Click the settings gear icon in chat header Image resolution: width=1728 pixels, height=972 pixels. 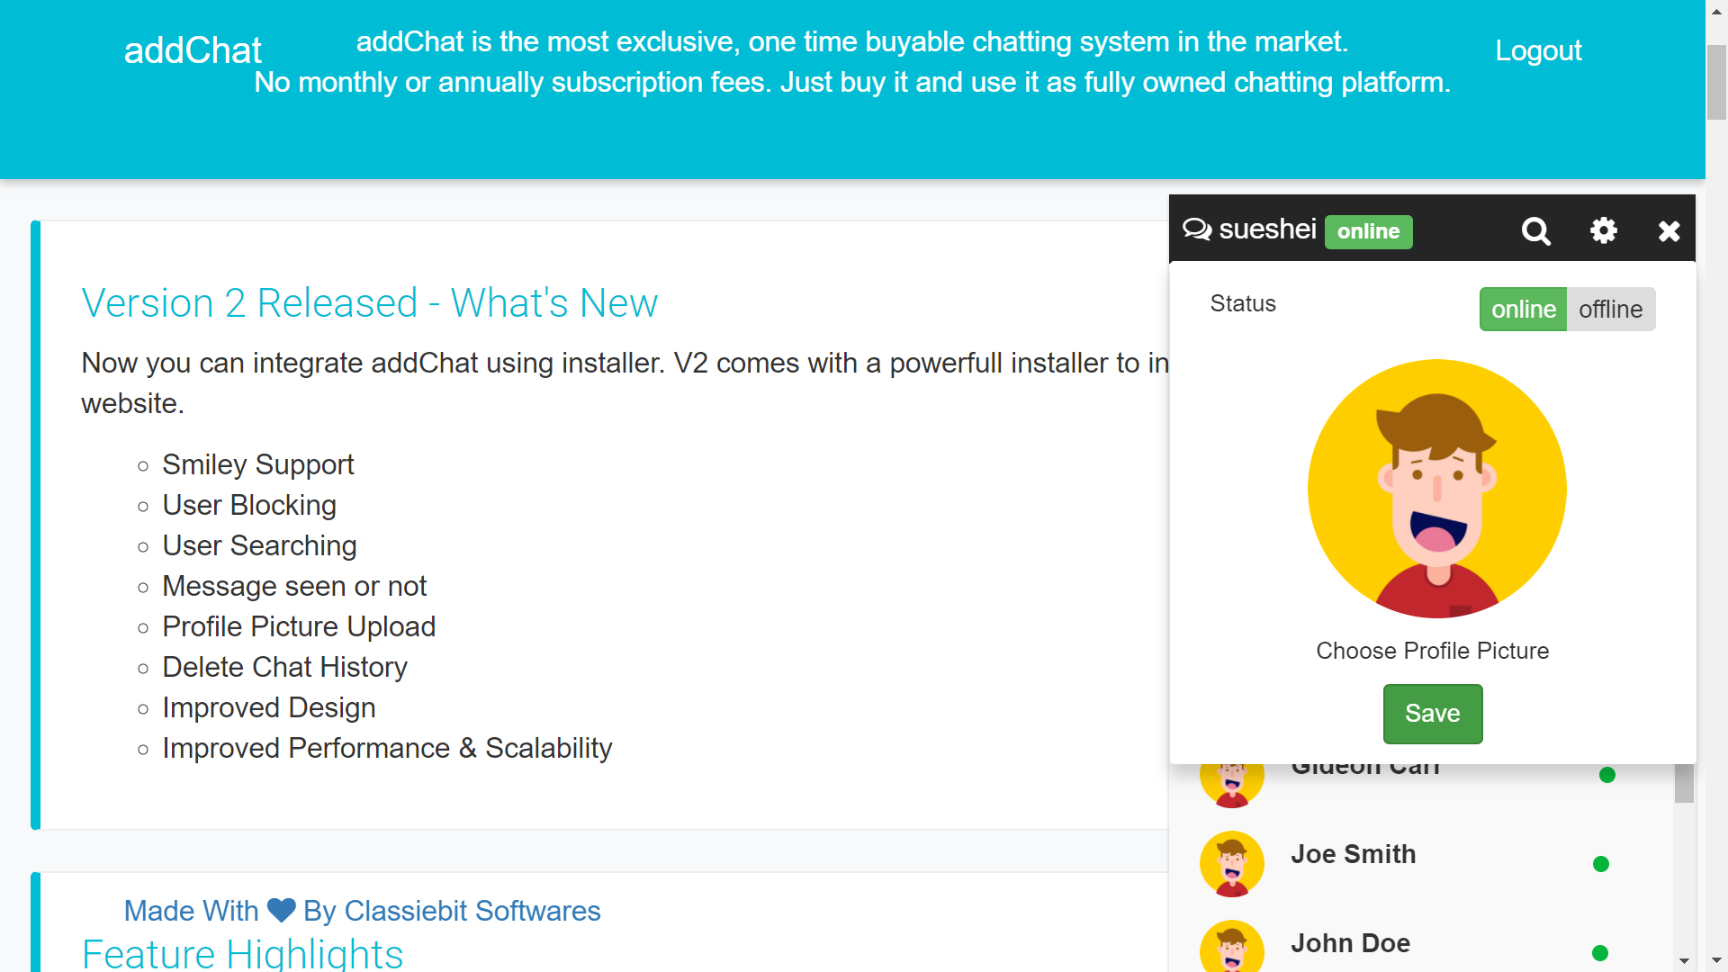1603,231
